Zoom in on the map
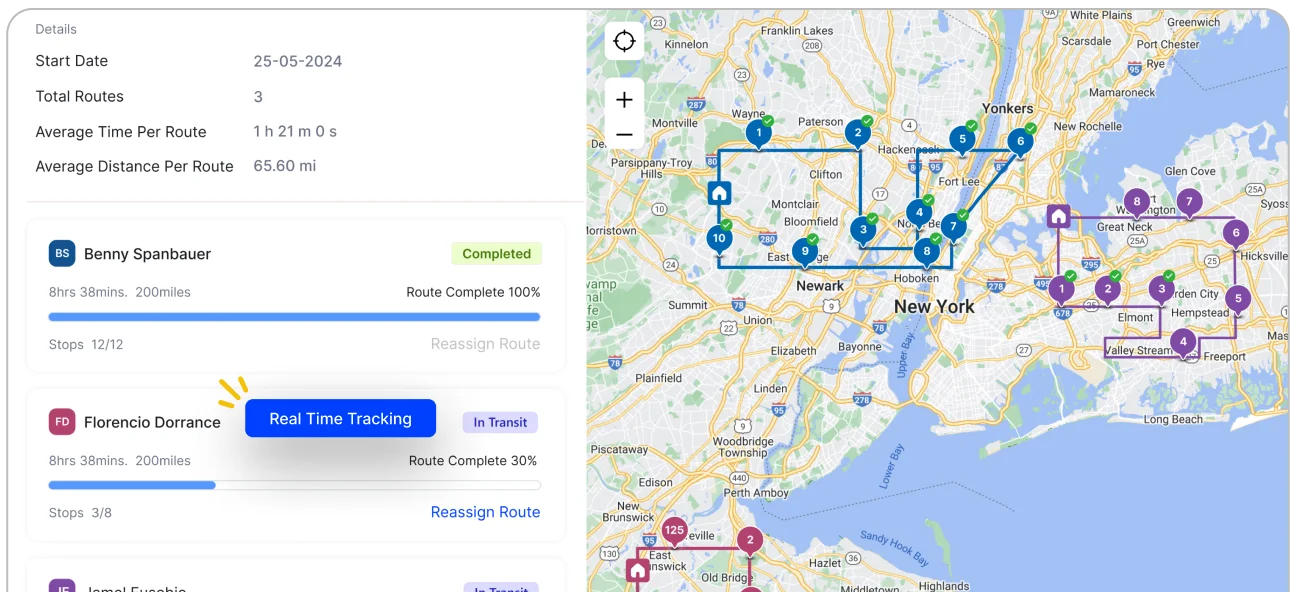Screen dimensions: 1296x592 pos(624,100)
